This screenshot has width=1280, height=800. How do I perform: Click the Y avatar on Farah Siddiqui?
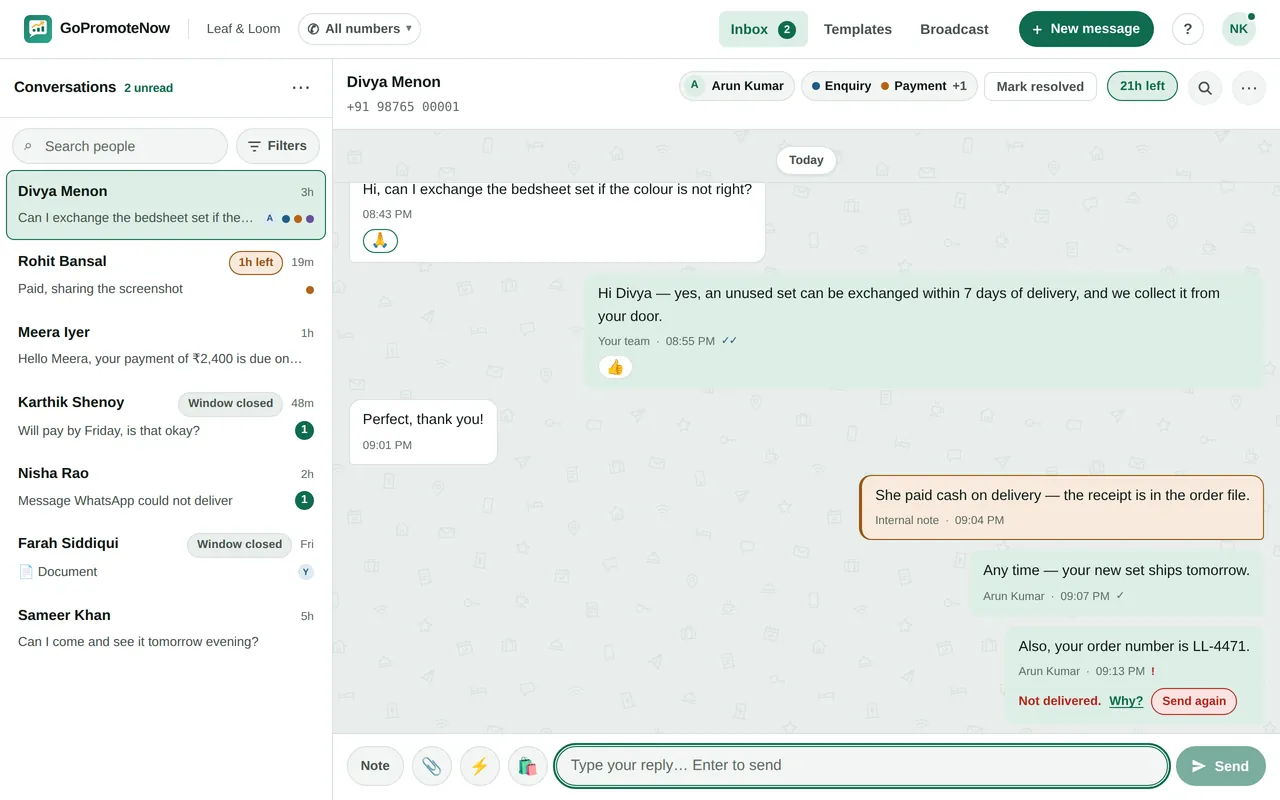click(306, 572)
